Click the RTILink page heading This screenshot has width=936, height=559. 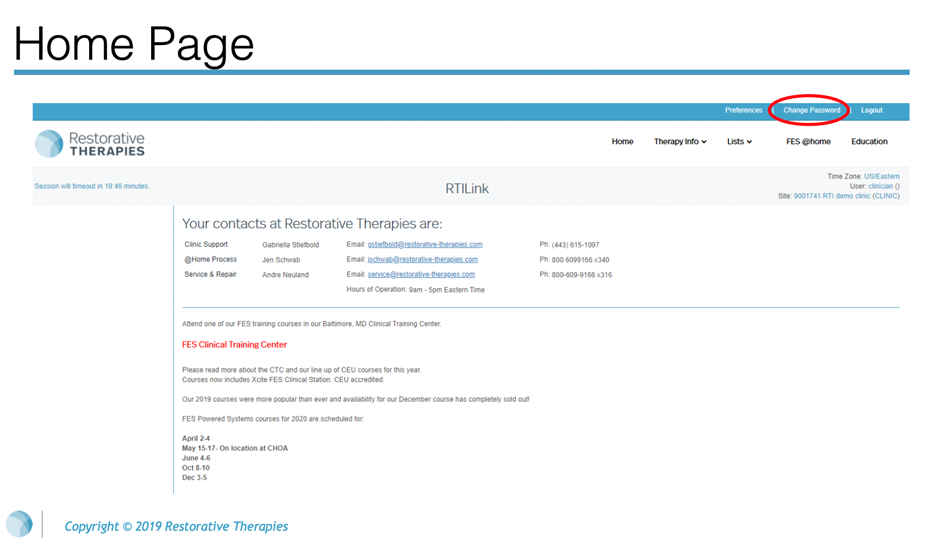467,189
